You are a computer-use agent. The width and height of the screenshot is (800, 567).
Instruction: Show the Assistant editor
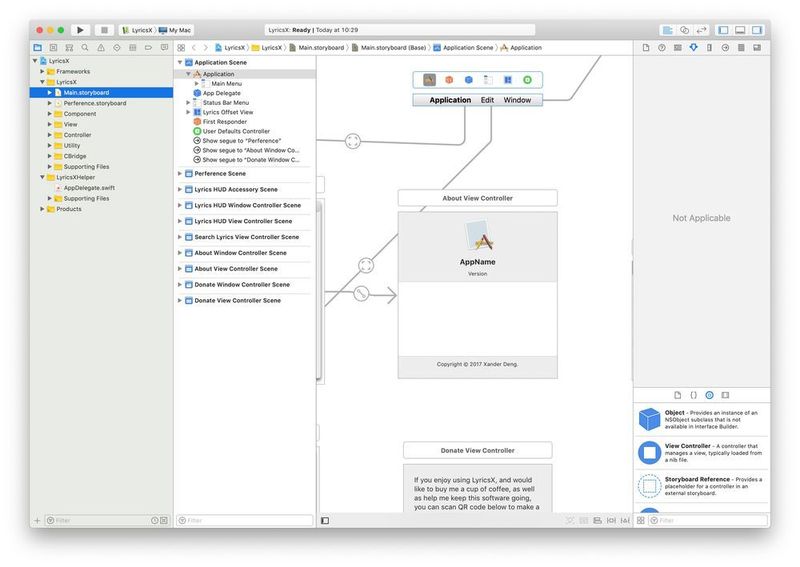click(x=685, y=30)
